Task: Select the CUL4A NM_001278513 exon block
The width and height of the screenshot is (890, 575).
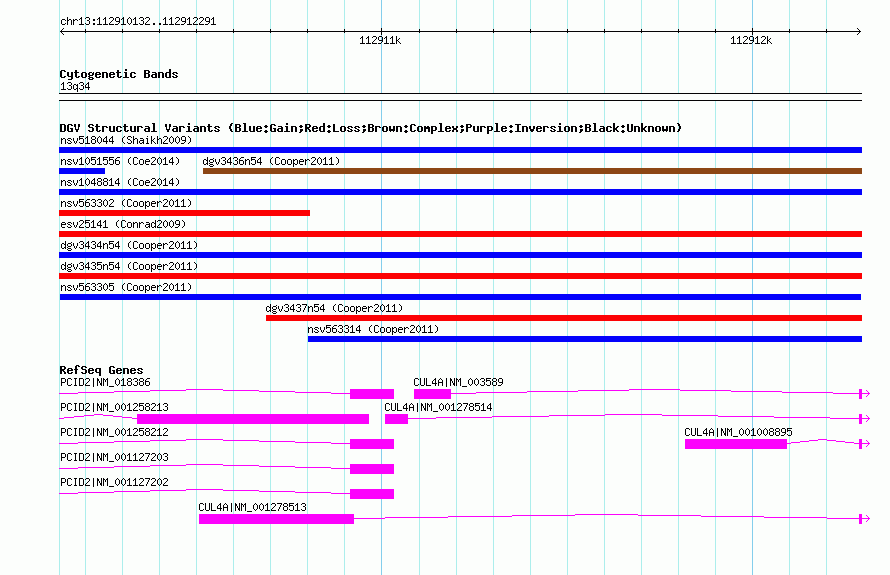Action: coord(276,519)
